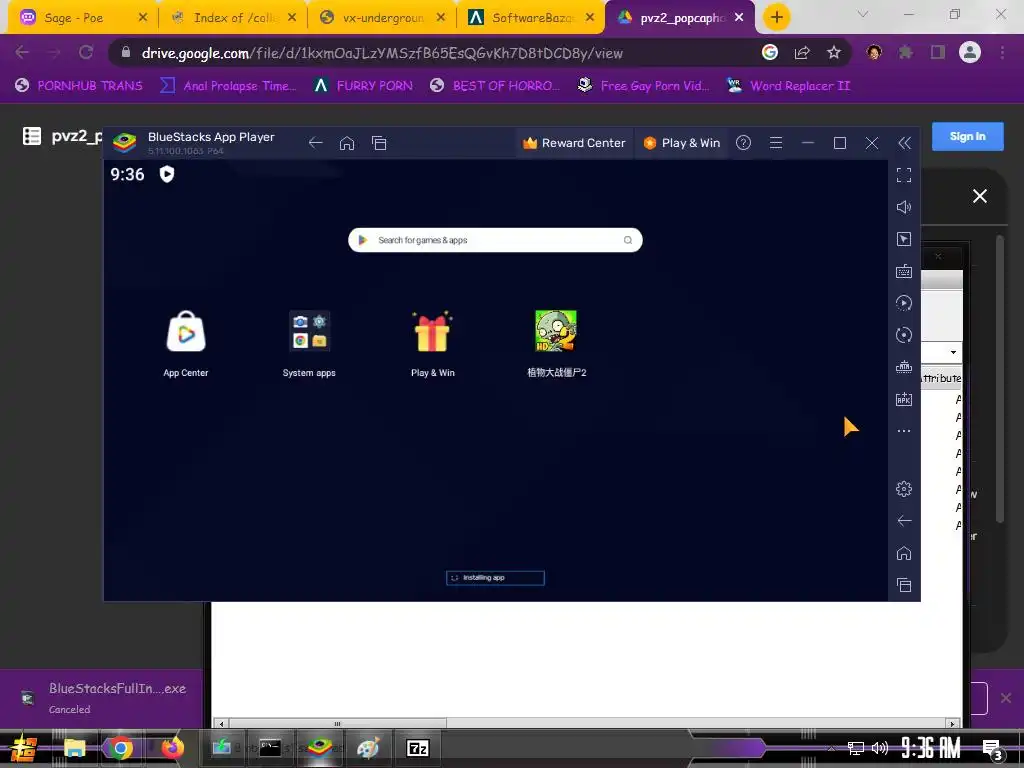
Task: Click Sign in button on Drive
Action: tap(967, 136)
